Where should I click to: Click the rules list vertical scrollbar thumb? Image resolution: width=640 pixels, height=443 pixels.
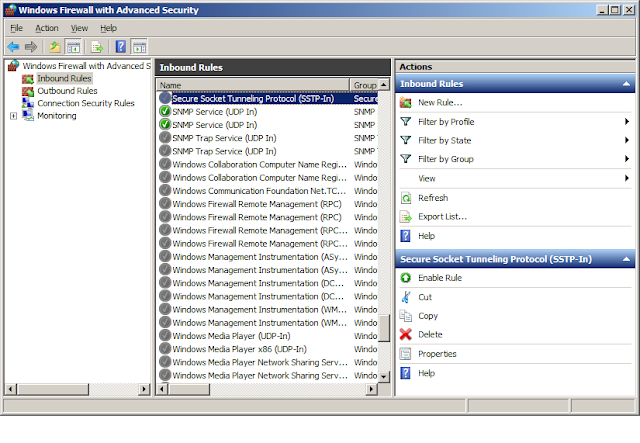[384, 328]
